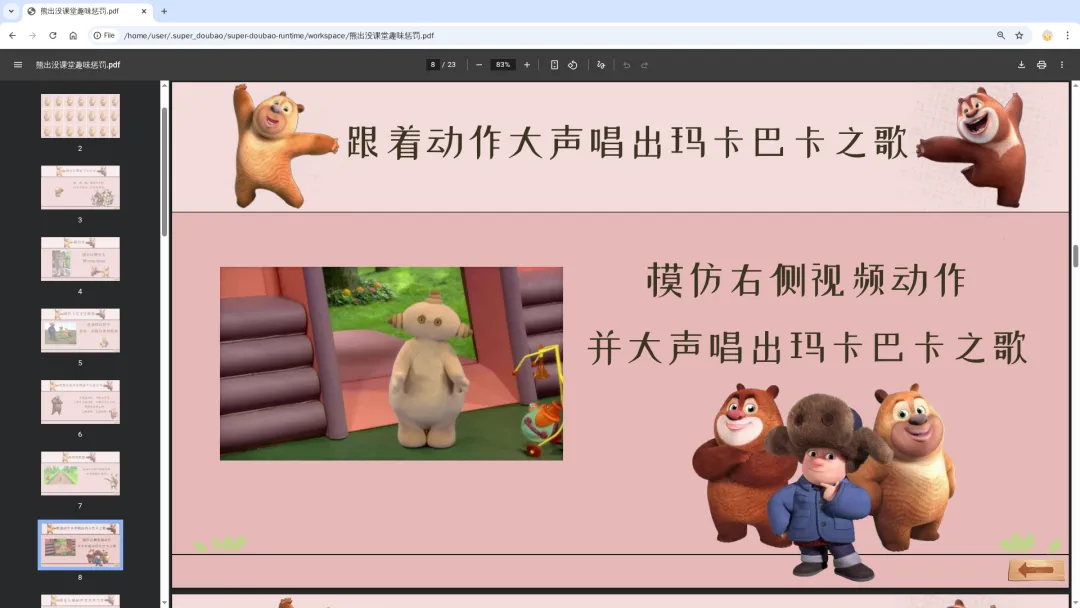This screenshot has width=1080, height=608.
Task: Click the zoom out minus button
Action: click(479, 65)
